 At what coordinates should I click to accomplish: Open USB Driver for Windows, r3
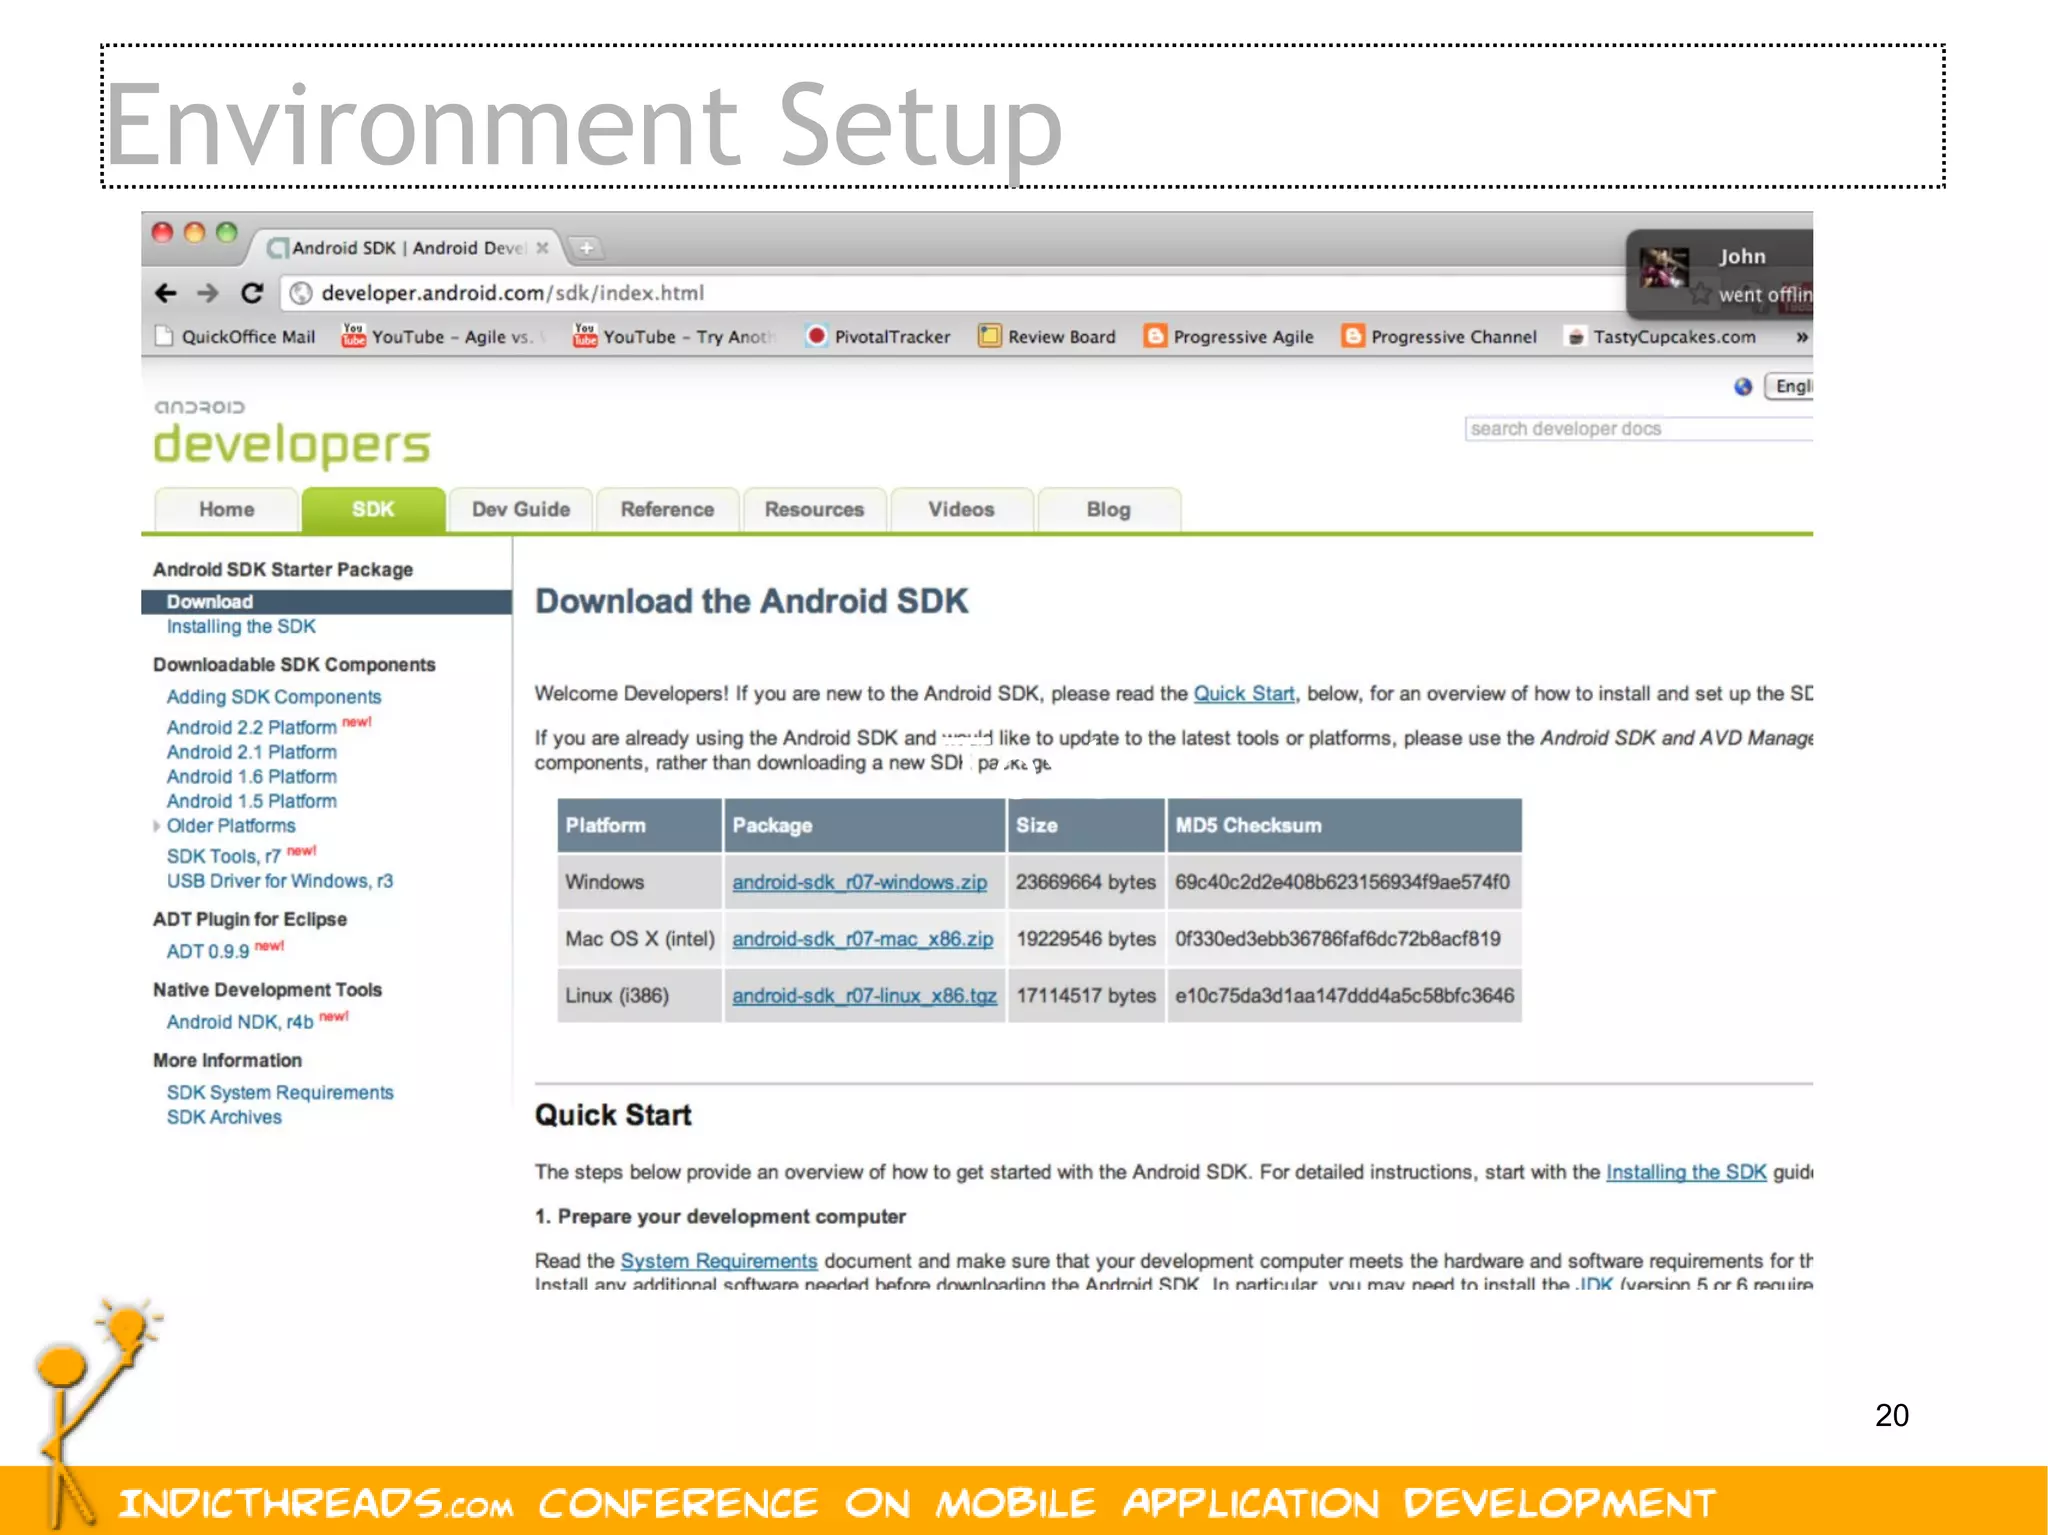coord(280,881)
